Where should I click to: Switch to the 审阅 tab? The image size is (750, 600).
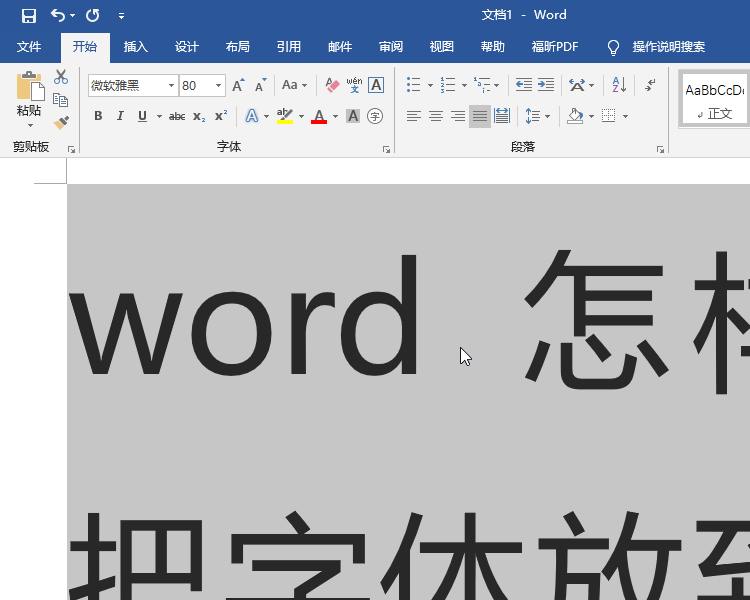pyautogui.click(x=391, y=47)
